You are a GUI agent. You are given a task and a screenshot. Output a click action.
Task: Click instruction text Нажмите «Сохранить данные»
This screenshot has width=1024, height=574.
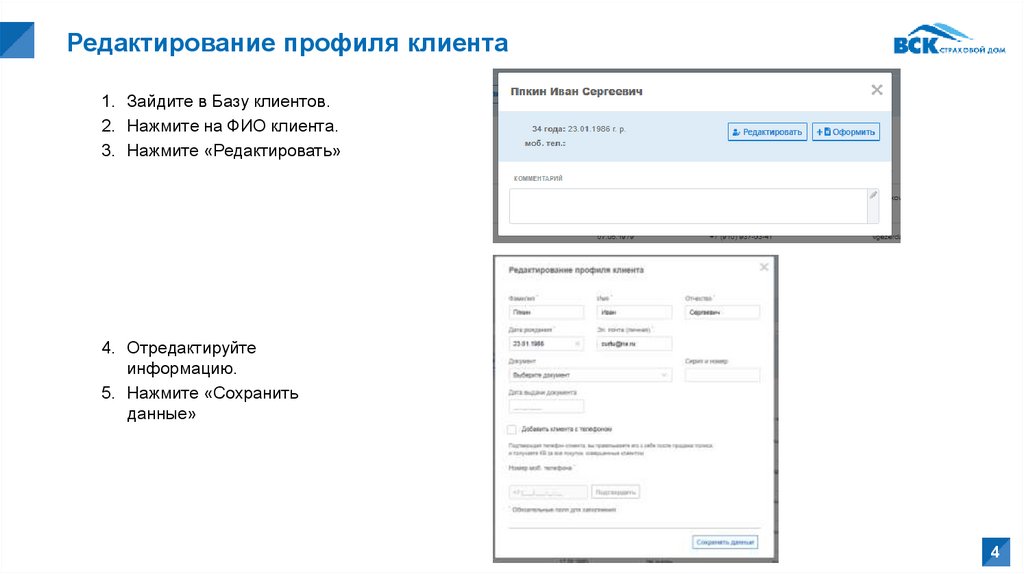[x=212, y=403]
